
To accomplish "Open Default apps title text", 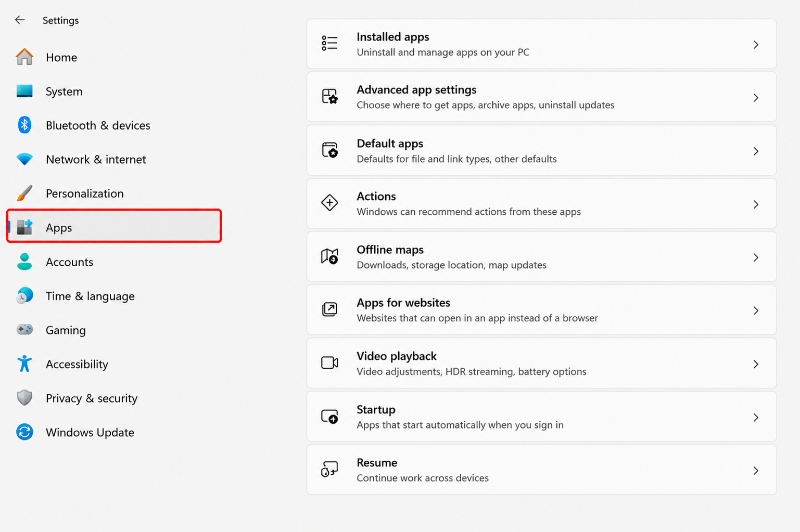I will point(390,144).
